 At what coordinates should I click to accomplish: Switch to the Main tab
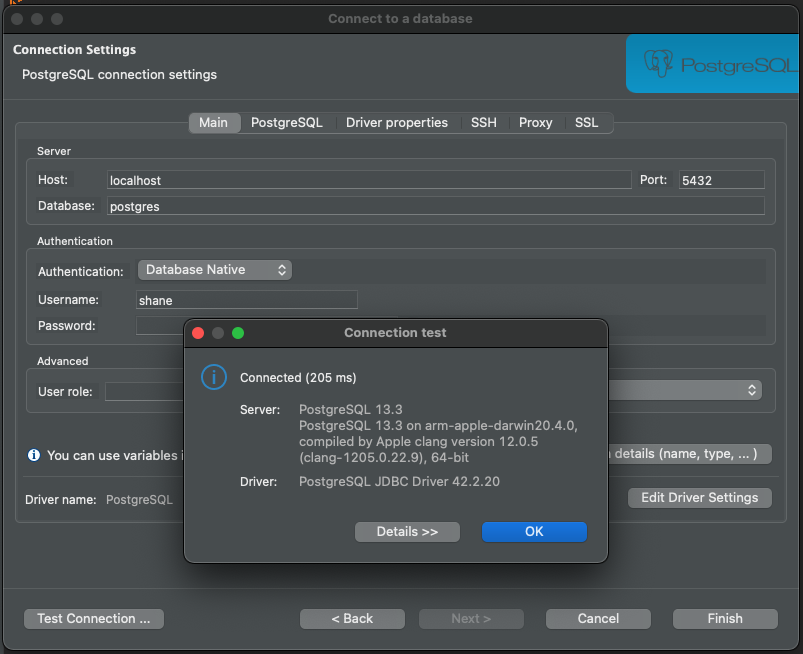[x=214, y=123]
